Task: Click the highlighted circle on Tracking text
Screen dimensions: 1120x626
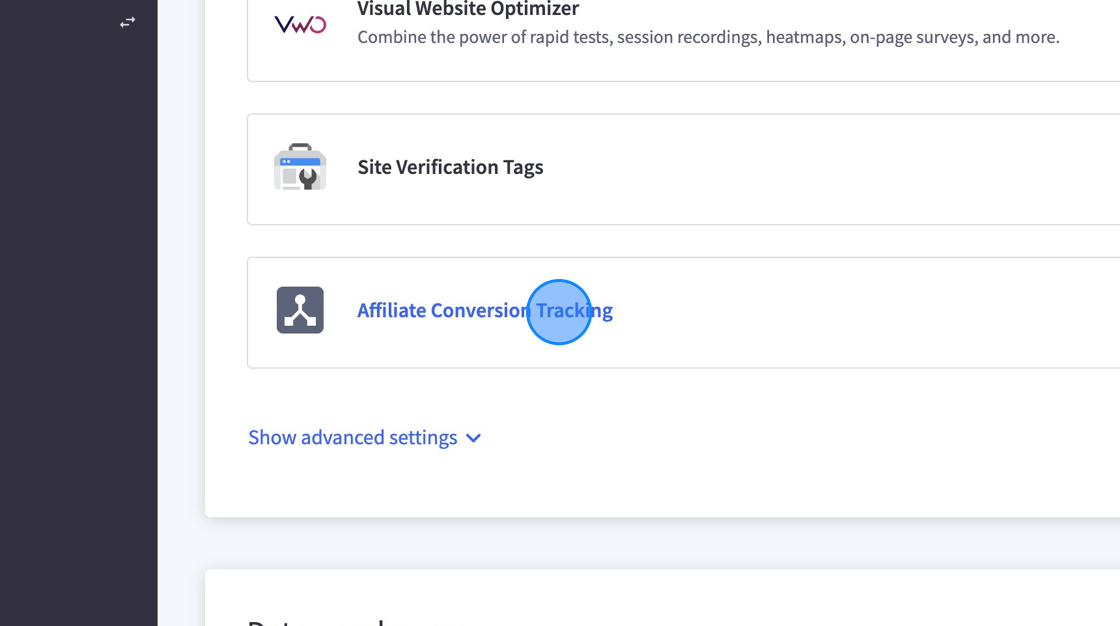Action: (x=559, y=312)
